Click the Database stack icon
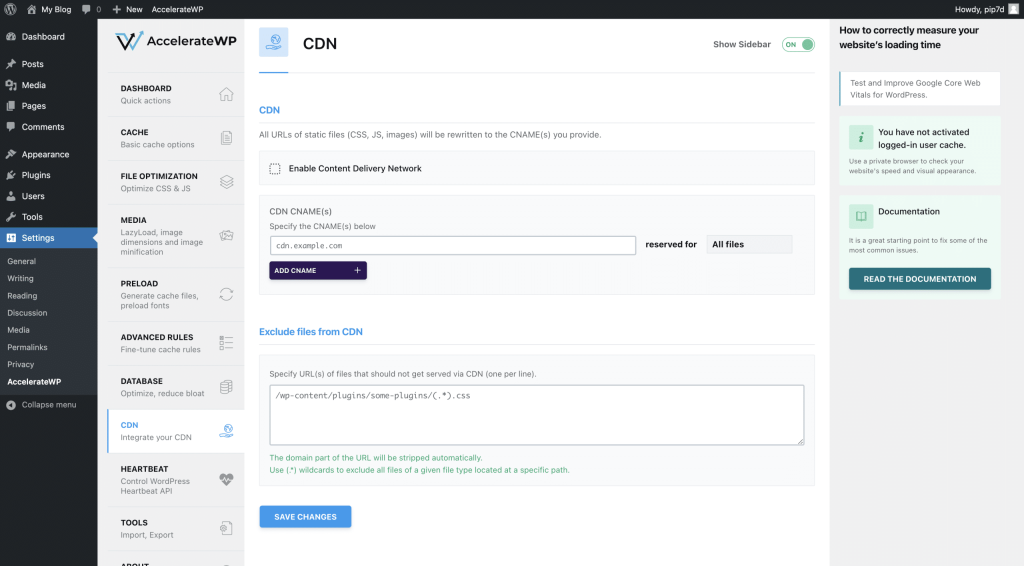 [226, 386]
